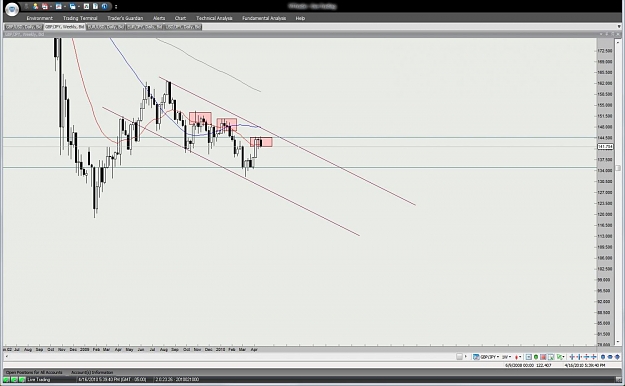Switch to the GBP/JPY Weekly Bid chart tab
625x386 pixels.
tap(65, 27)
